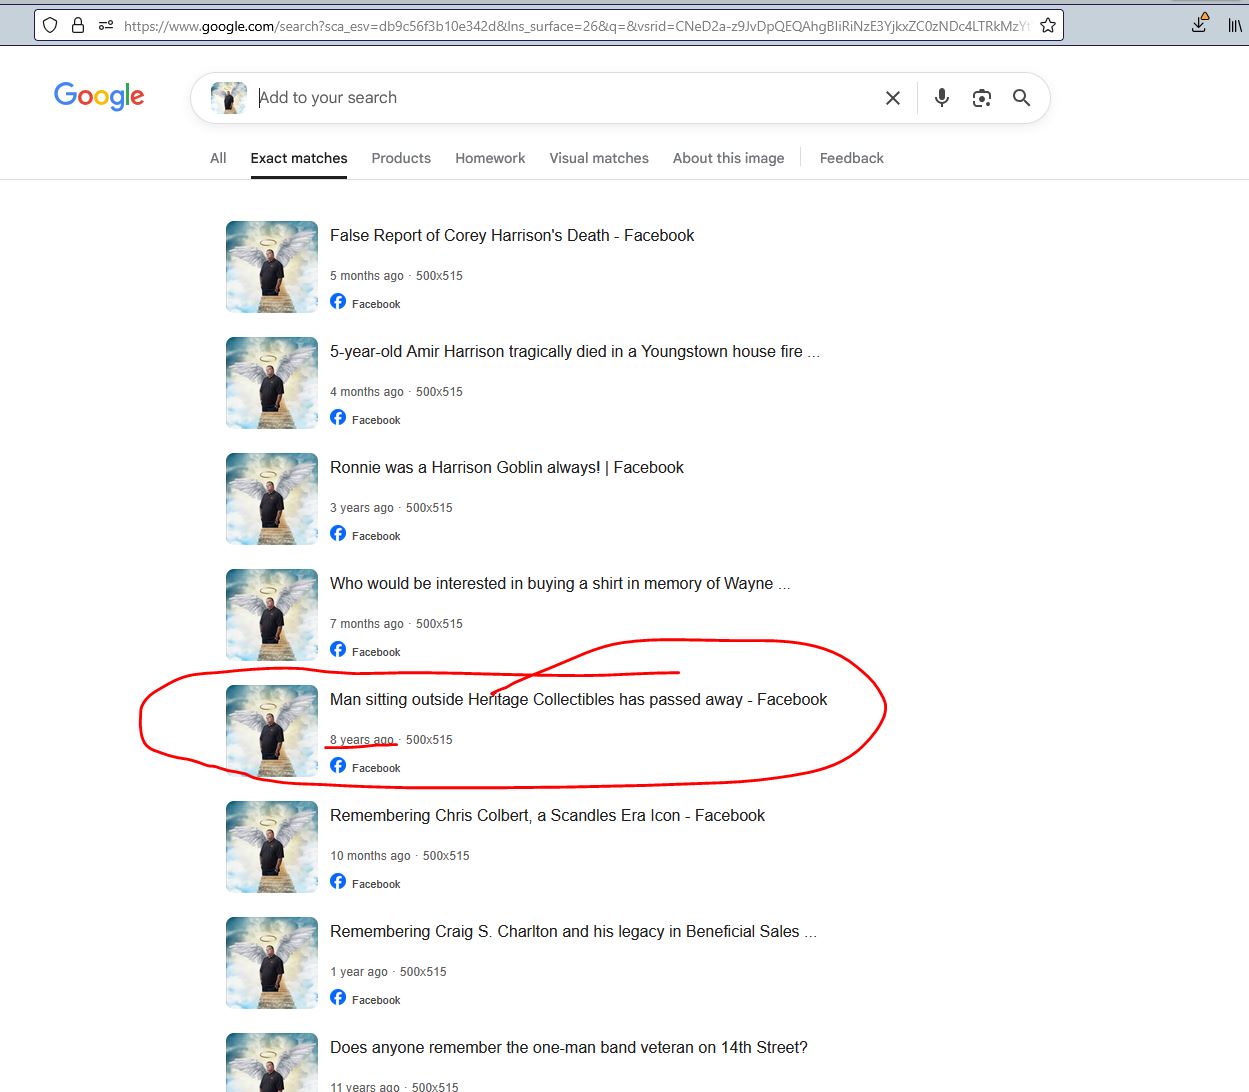Open one-man band veteran on 14th Street result
Image resolution: width=1249 pixels, height=1092 pixels.
coord(569,1048)
